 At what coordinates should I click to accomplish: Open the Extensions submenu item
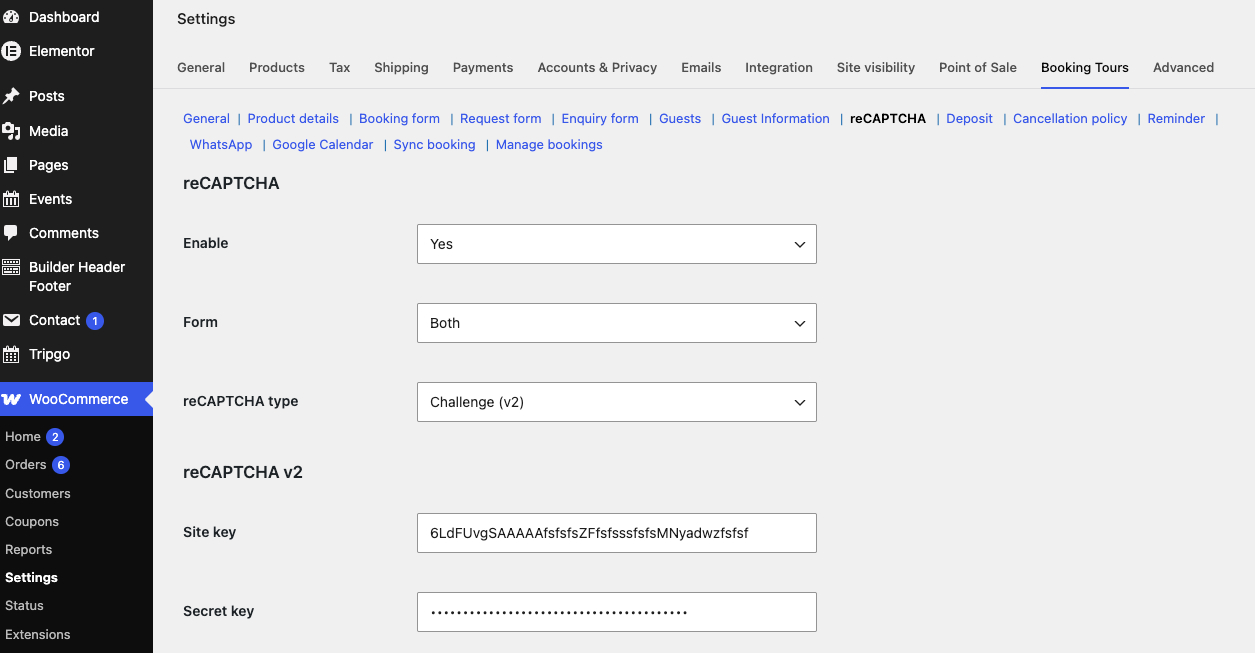coord(38,634)
